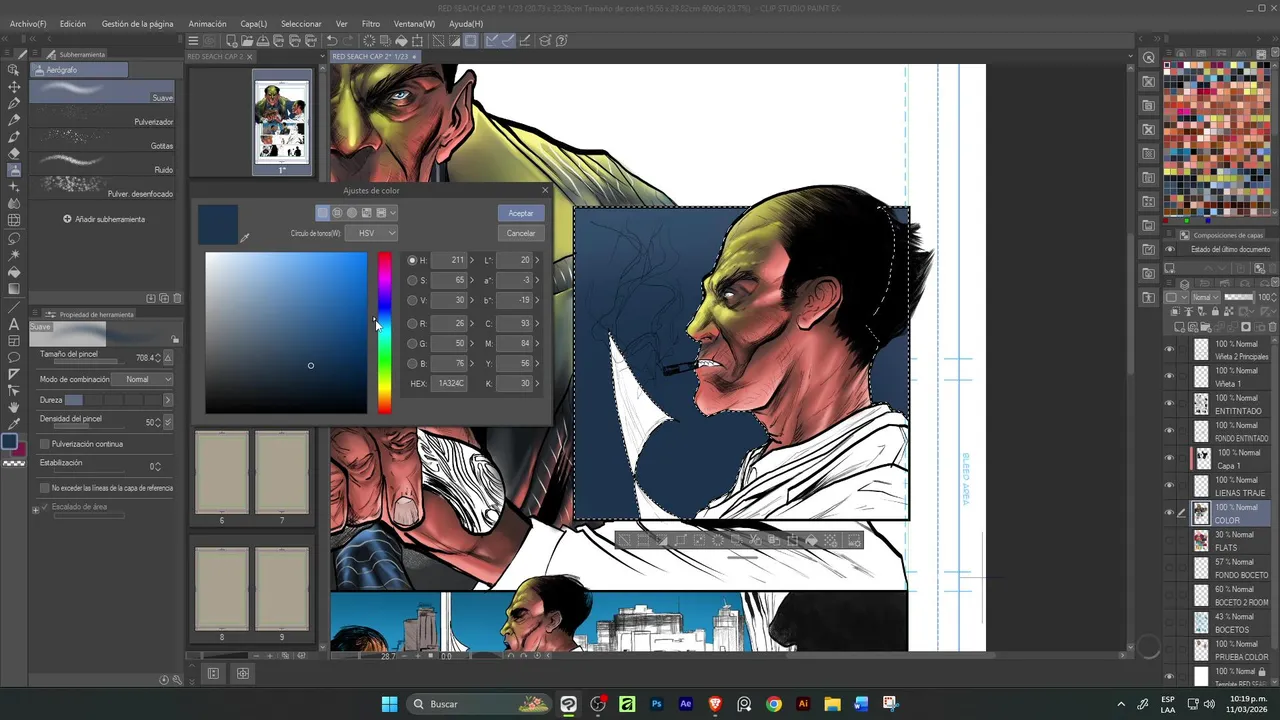Select the Pulverizador sub tool
Image resolution: width=1280 pixels, height=720 pixels.
[x=102, y=115]
